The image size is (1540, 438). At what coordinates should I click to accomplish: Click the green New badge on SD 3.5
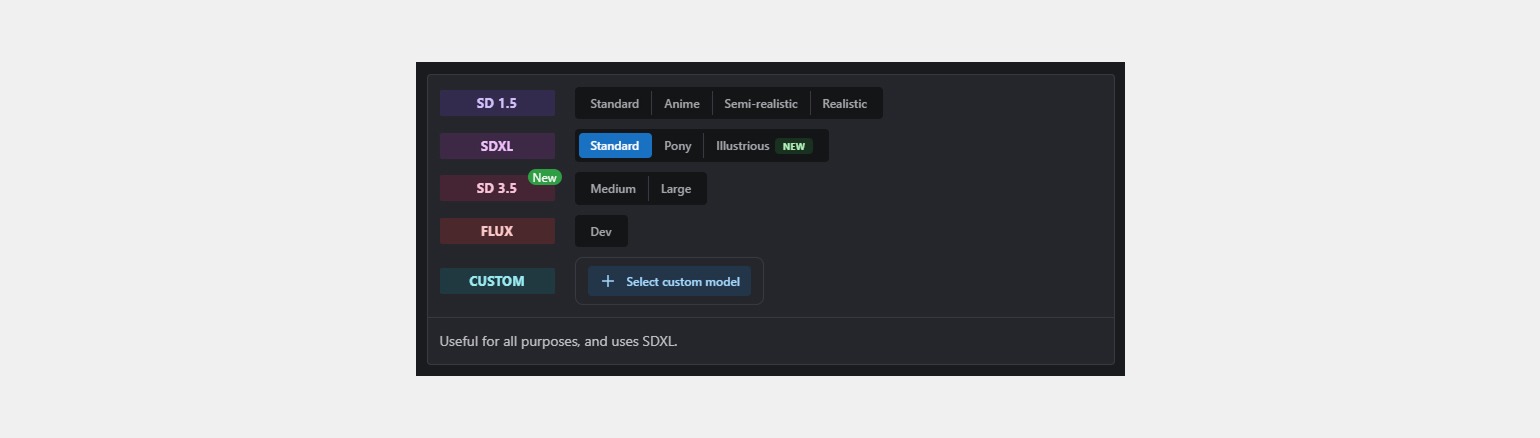pos(545,177)
